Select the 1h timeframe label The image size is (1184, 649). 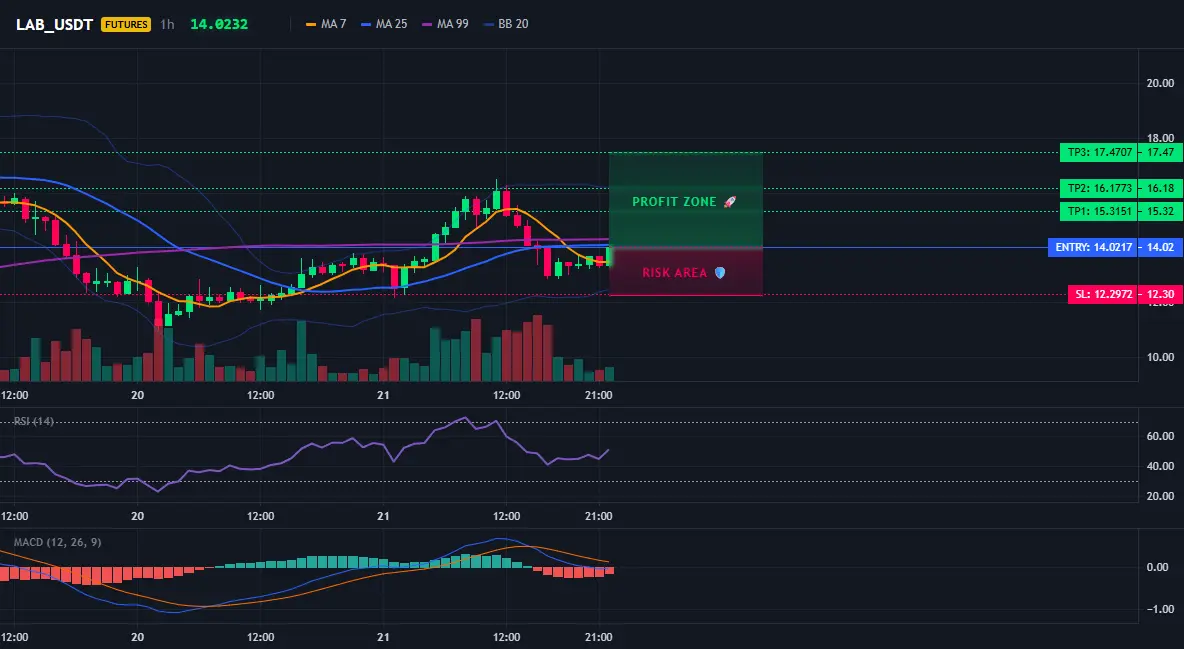167,24
